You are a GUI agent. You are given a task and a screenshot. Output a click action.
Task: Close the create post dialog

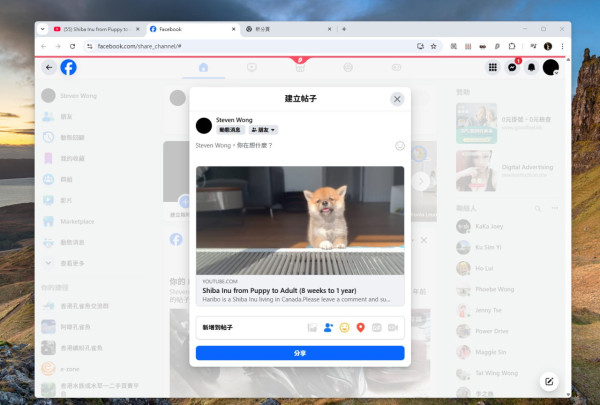tap(397, 99)
